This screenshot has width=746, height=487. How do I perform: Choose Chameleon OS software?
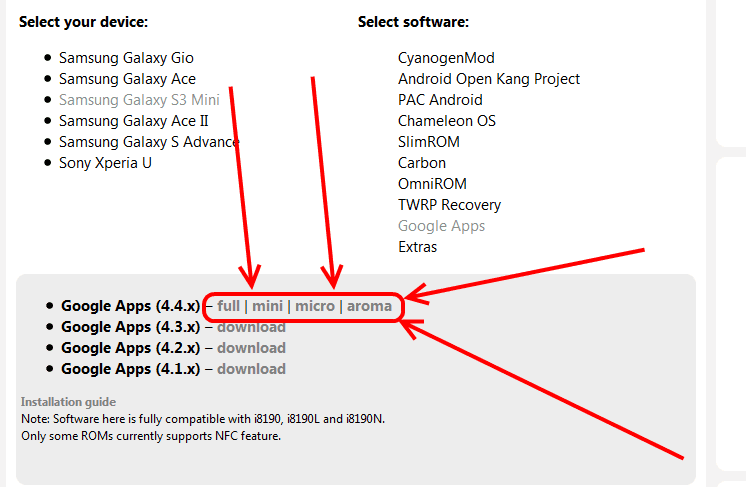[x=446, y=121]
